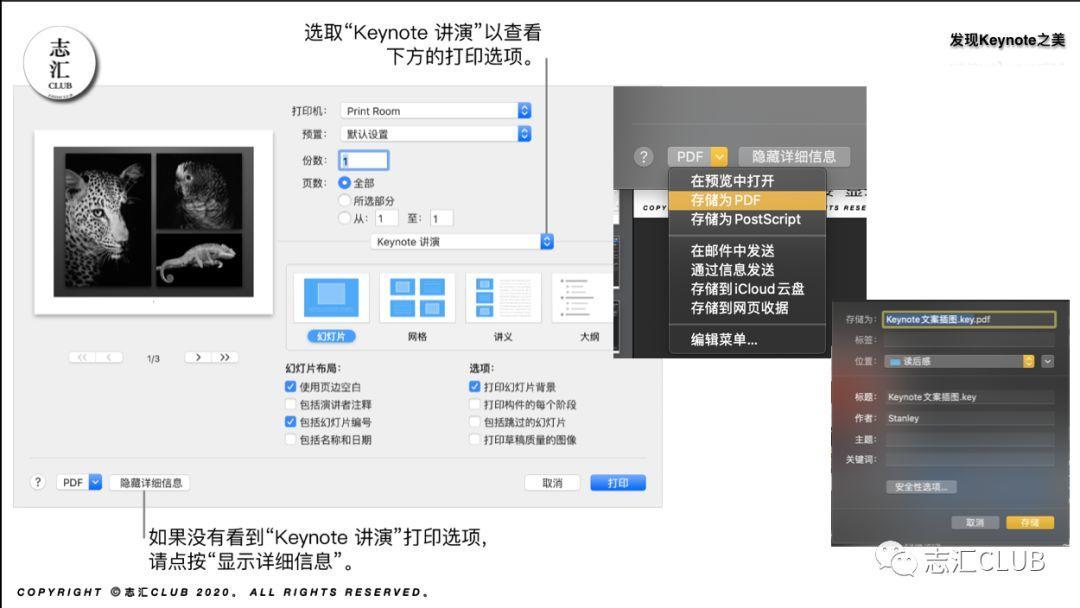The width and height of the screenshot is (1080, 608).
Task: Click the orange 存储 button
Action: tap(1030, 523)
